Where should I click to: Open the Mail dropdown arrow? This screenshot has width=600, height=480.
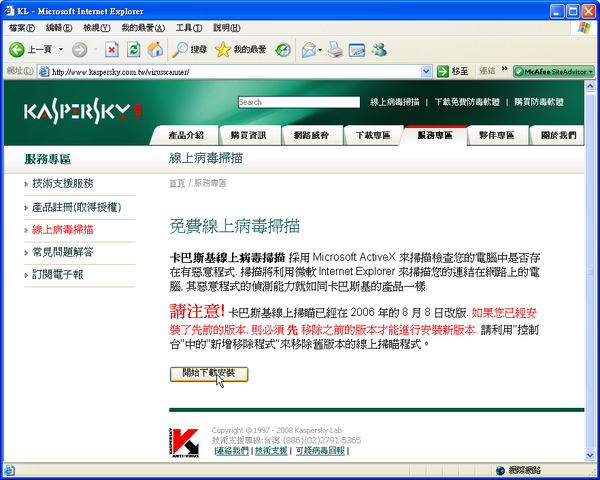(x=320, y=50)
